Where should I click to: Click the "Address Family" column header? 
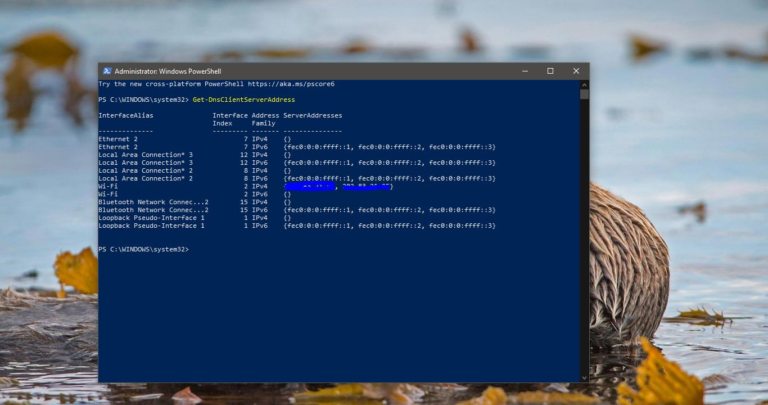point(265,119)
